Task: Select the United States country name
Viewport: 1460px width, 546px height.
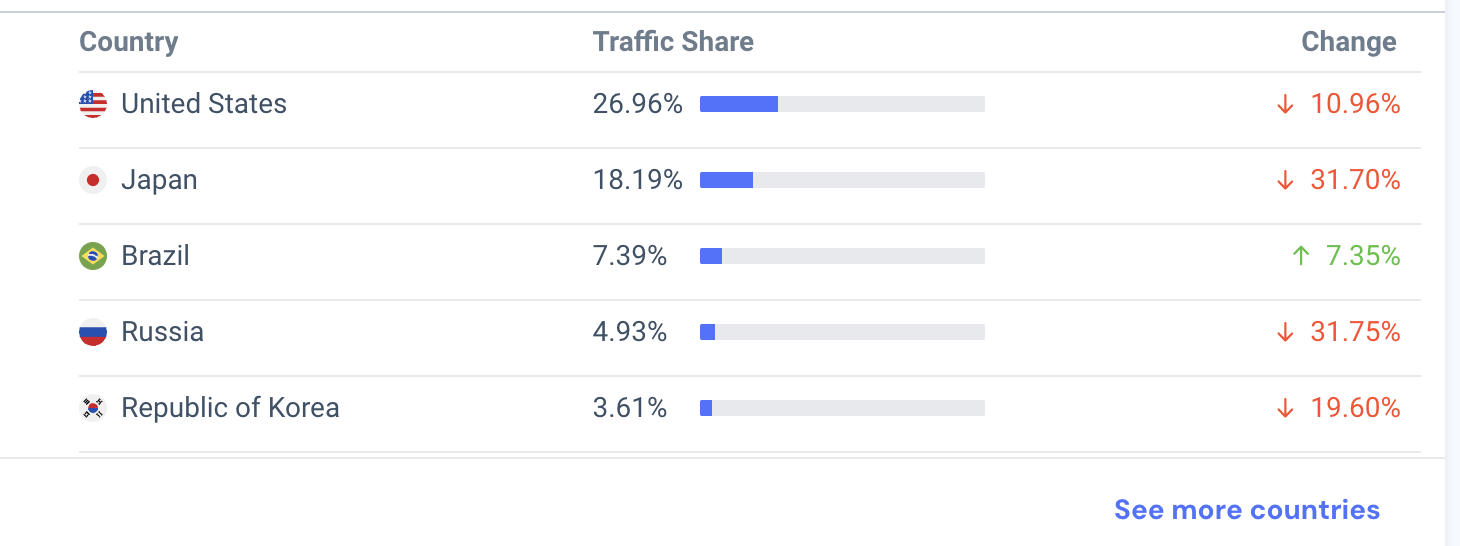Action: pyautogui.click(x=204, y=104)
